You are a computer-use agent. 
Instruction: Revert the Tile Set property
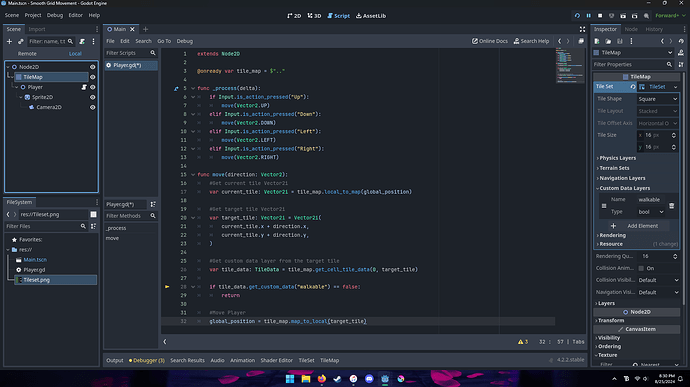pos(633,87)
